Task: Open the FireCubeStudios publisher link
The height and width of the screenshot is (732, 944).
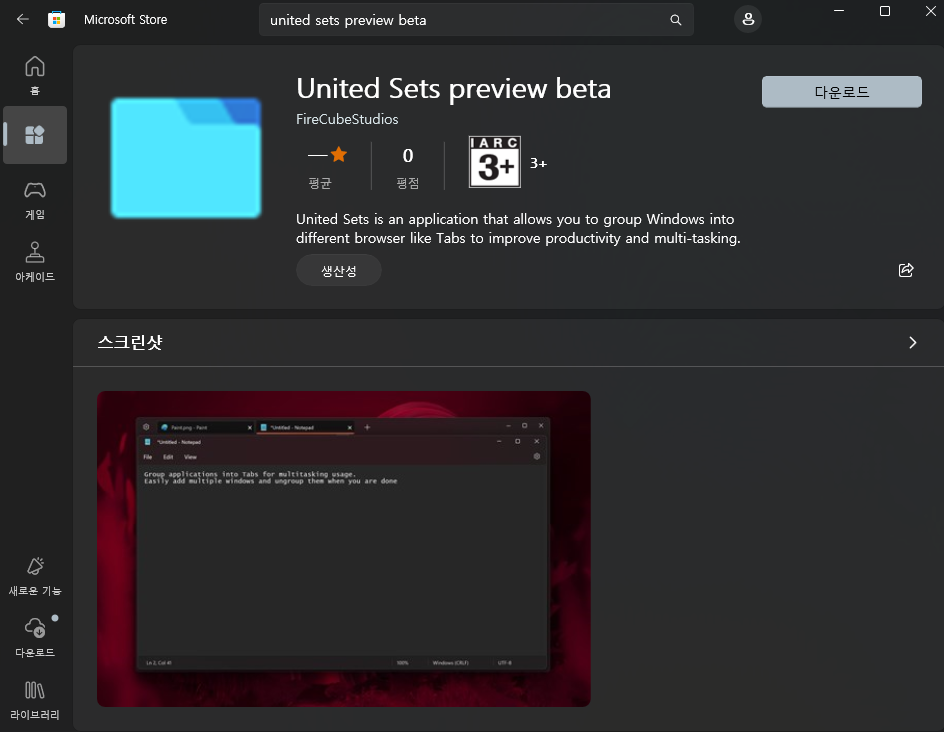Action: tap(347, 119)
